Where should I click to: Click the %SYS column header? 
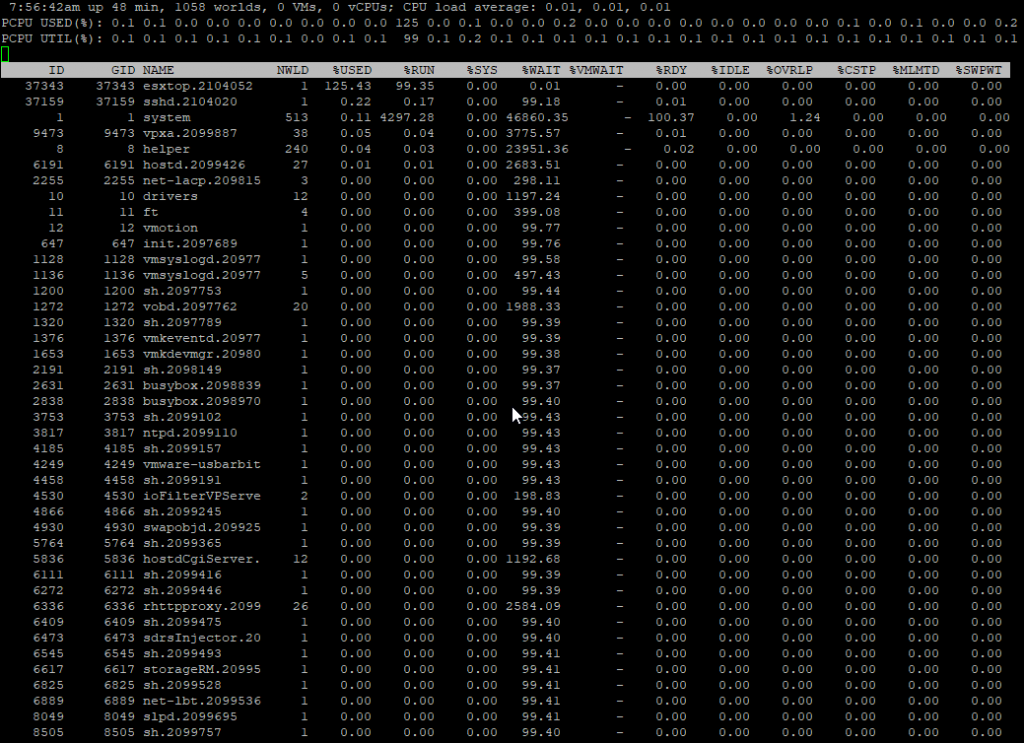(x=482, y=70)
